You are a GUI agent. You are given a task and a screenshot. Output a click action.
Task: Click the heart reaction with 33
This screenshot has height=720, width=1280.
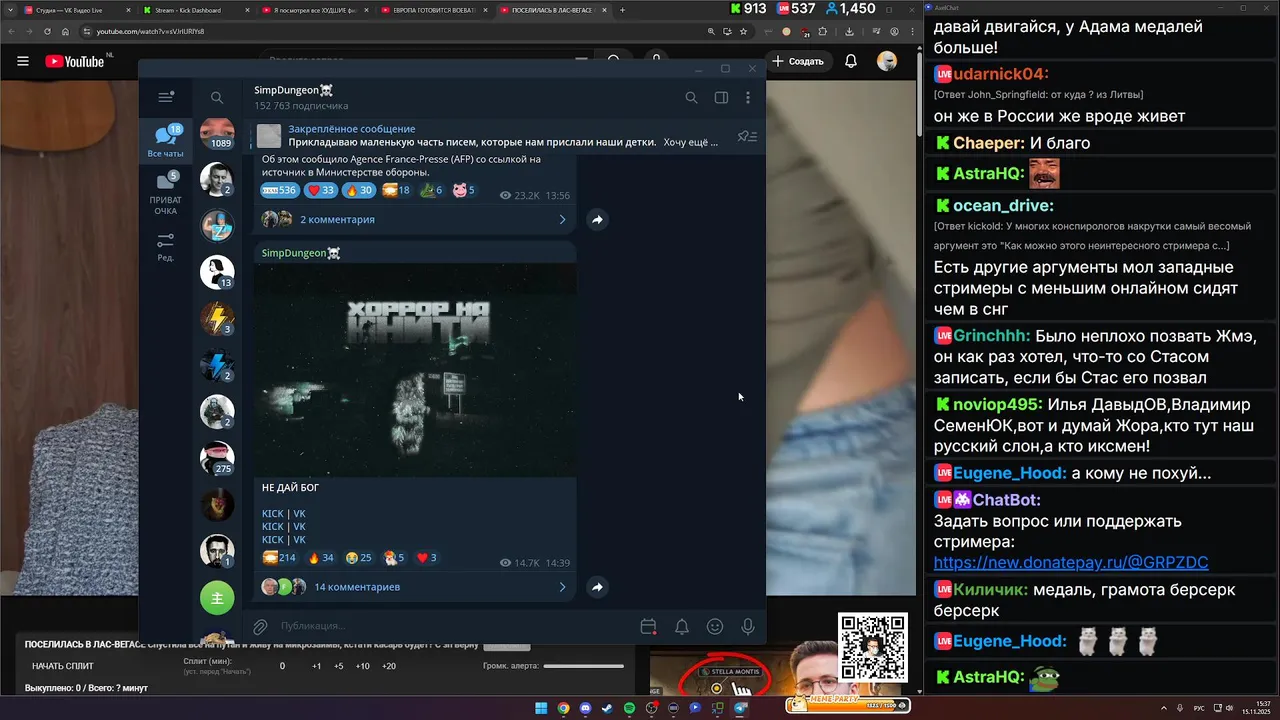coord(320,190)
